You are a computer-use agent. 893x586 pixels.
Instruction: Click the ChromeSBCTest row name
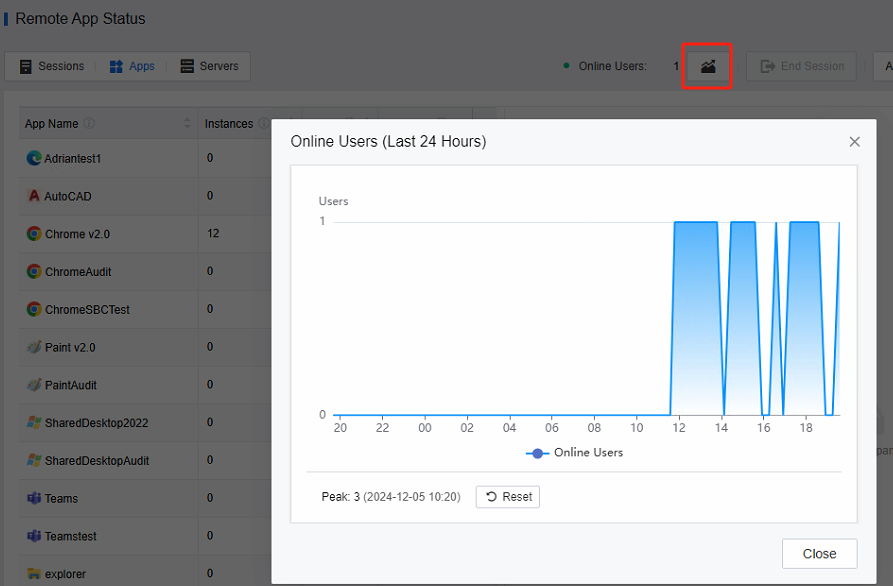(87, 310)
